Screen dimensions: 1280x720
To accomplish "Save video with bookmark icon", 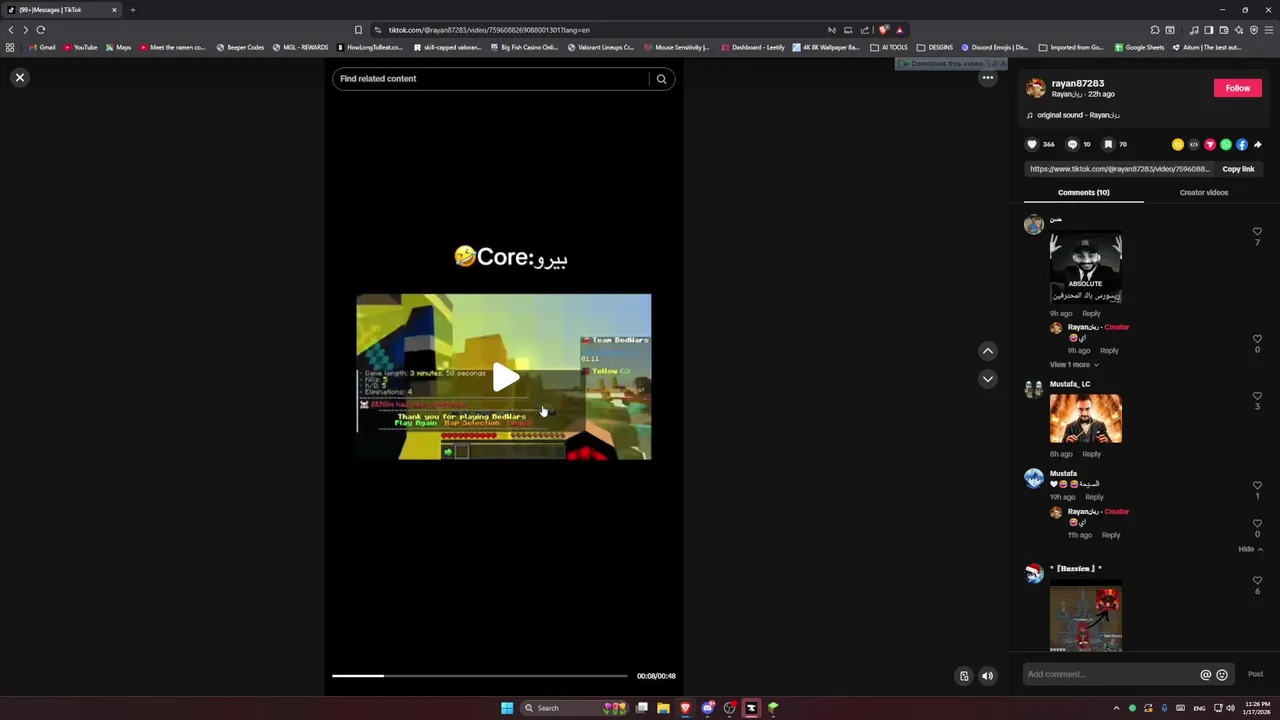I will tap(1108, 144).
